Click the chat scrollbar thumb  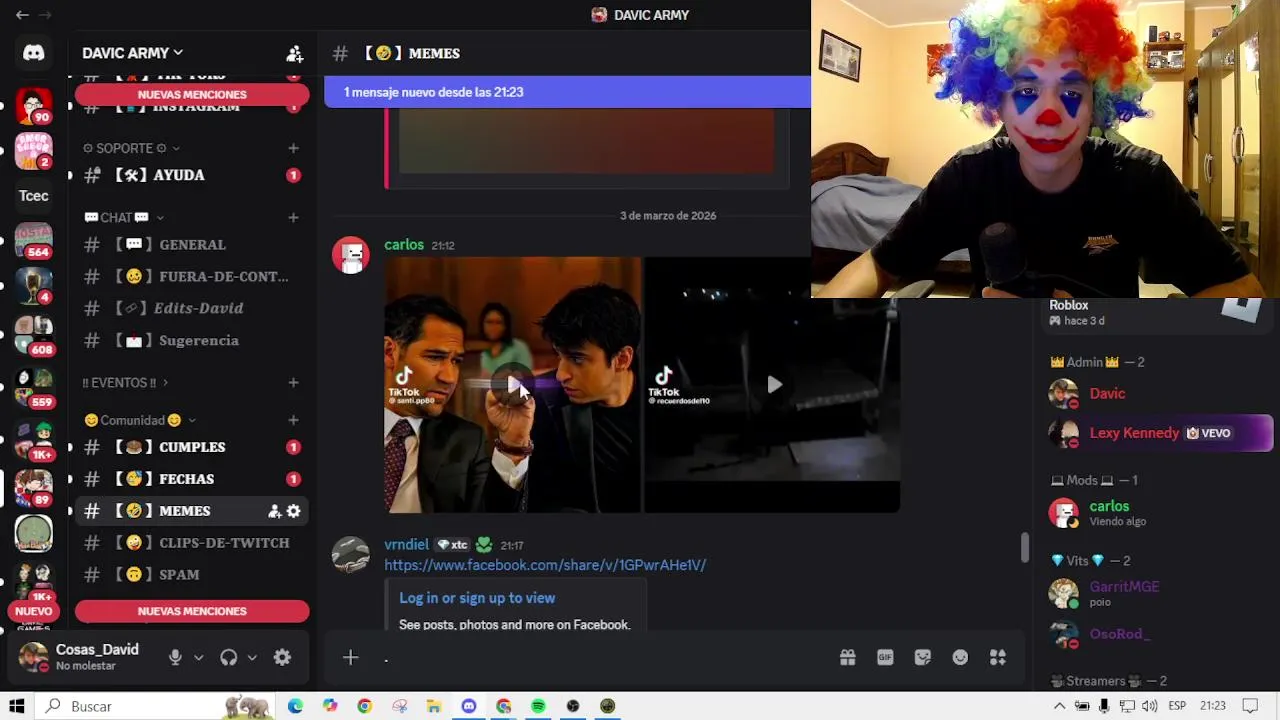pos(1025,547)
